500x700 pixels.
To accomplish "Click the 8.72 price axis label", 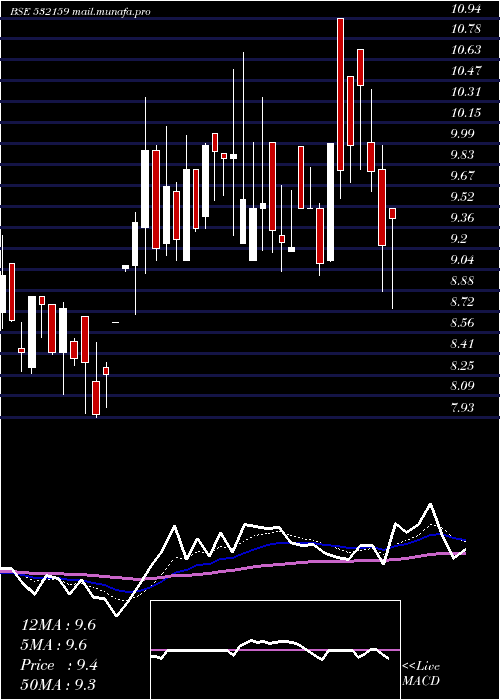I will coord(462,302).
